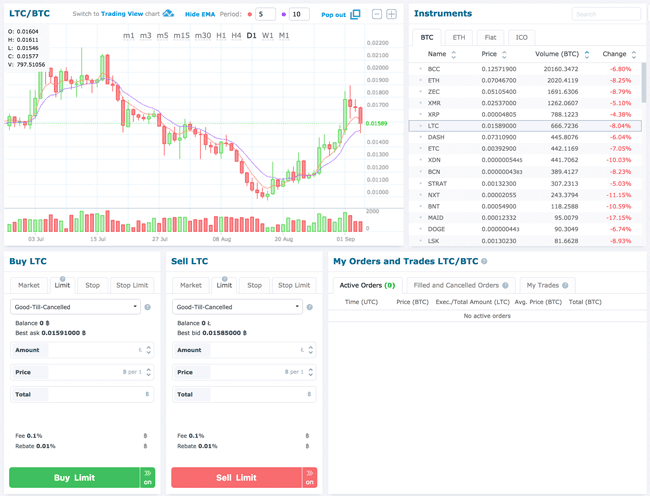Set chart timeframe to D1
This screenshot has height=496, width=650.
pos(251,36)
